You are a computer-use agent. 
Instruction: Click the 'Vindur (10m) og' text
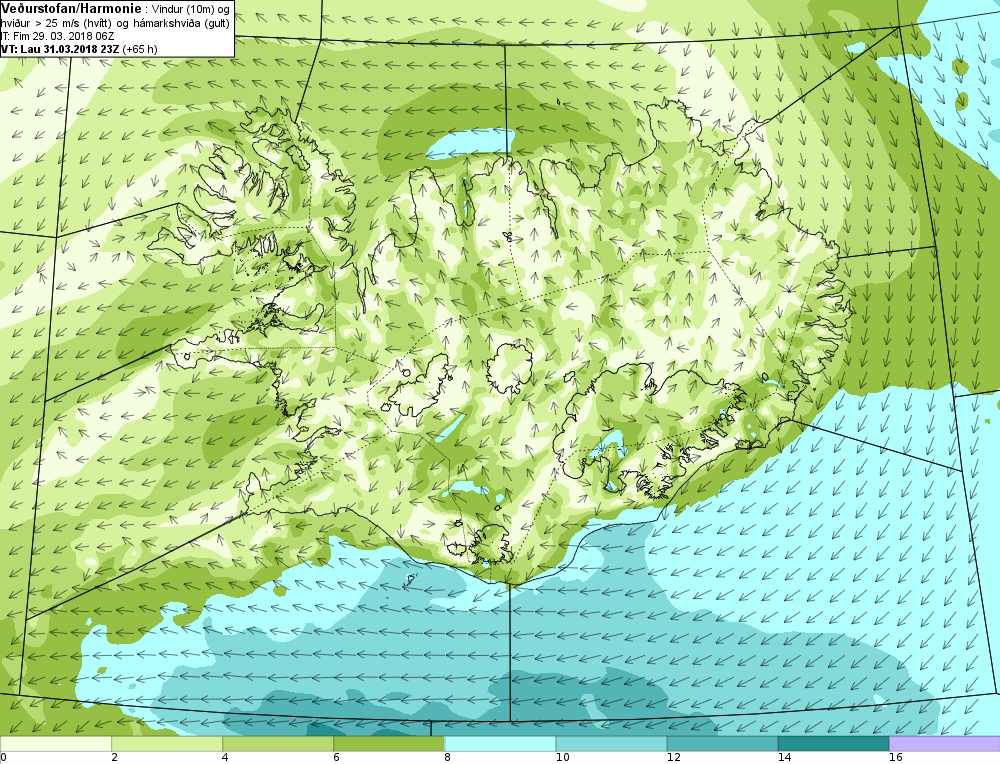(189, 10)
